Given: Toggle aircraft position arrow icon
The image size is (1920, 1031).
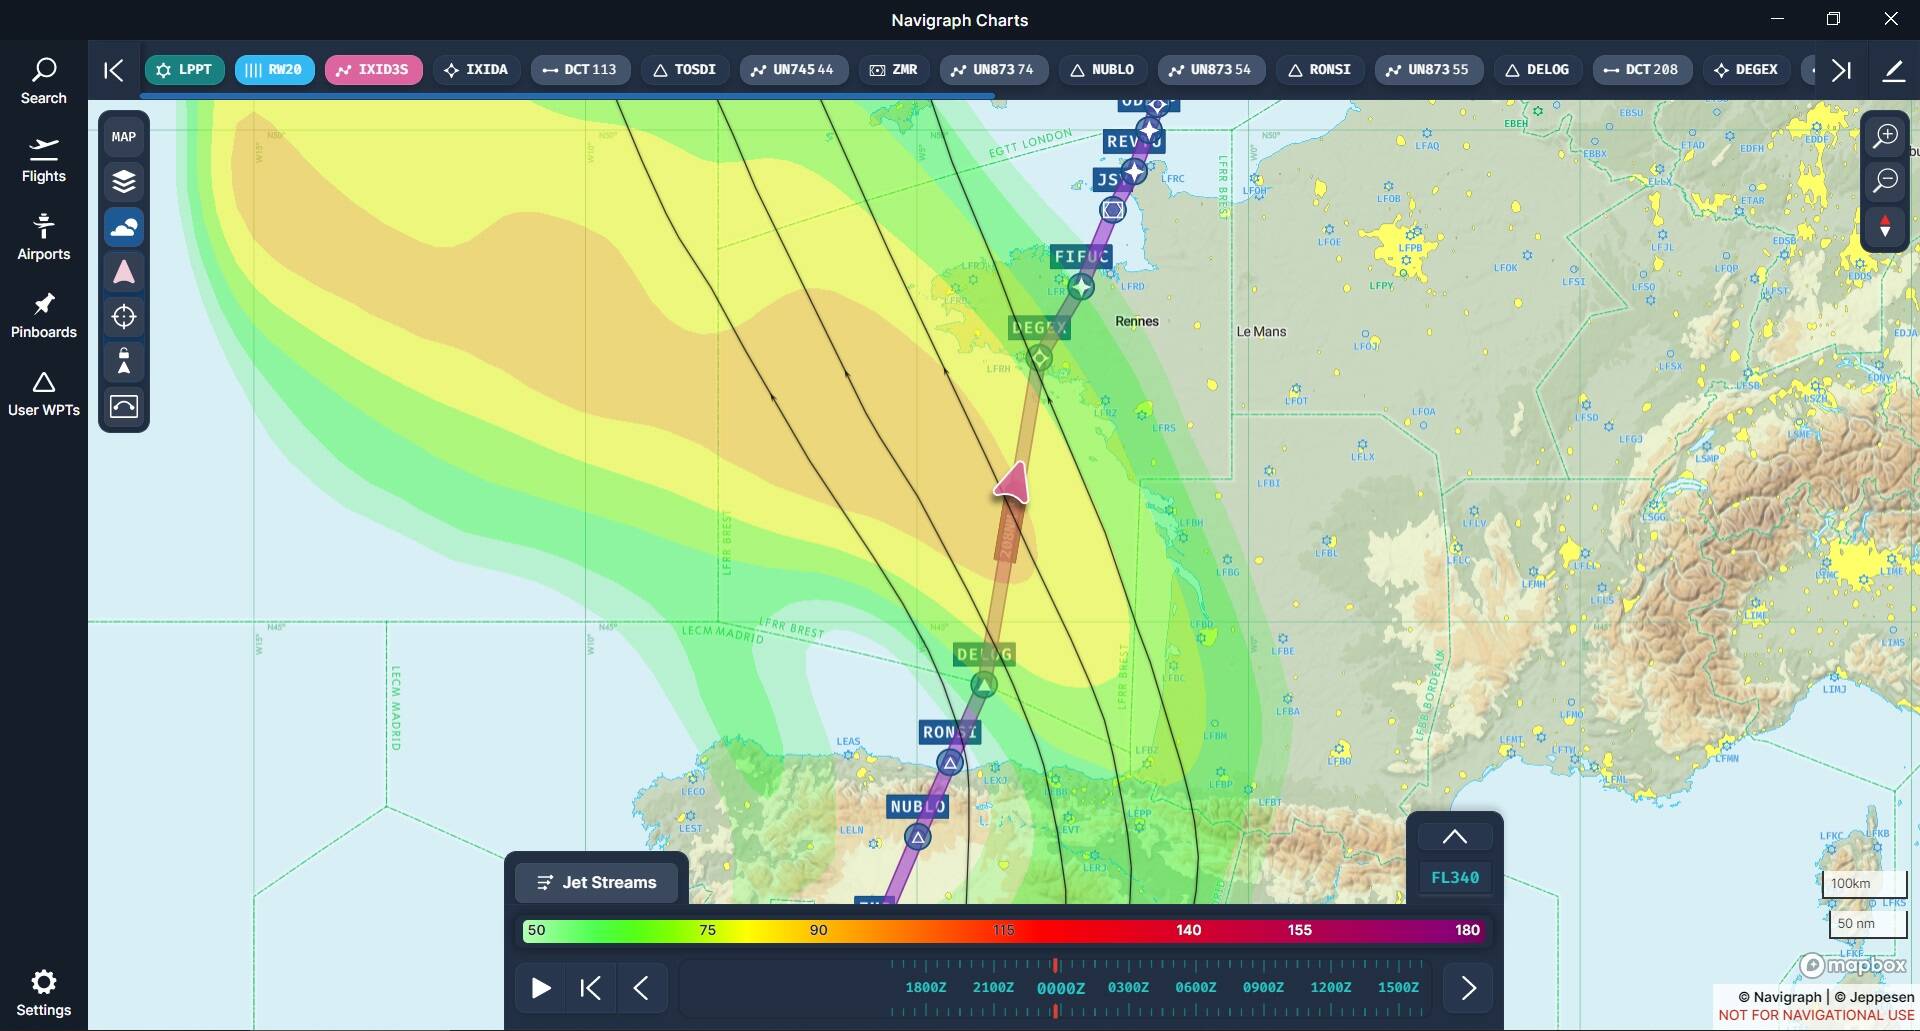Looking at the screenshot, I should [x=124, y=272].
